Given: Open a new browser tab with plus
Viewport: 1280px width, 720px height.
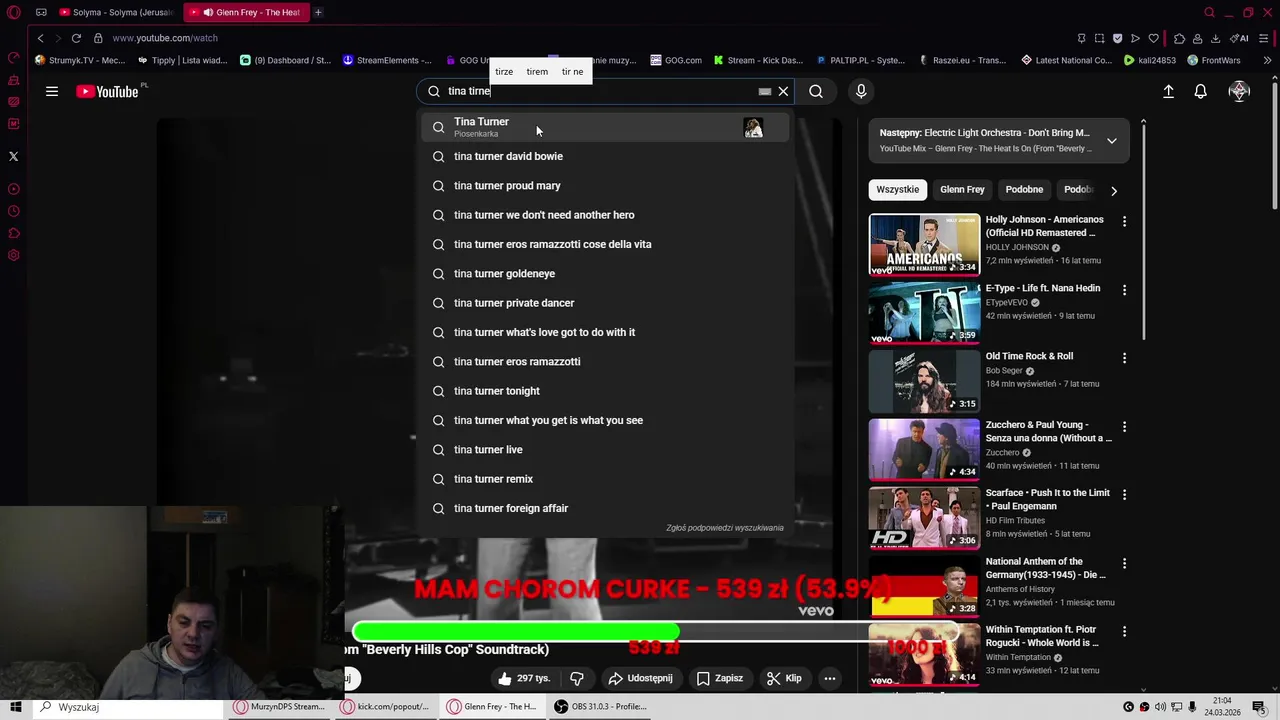Looking at the screenshot, I should 318,12.
